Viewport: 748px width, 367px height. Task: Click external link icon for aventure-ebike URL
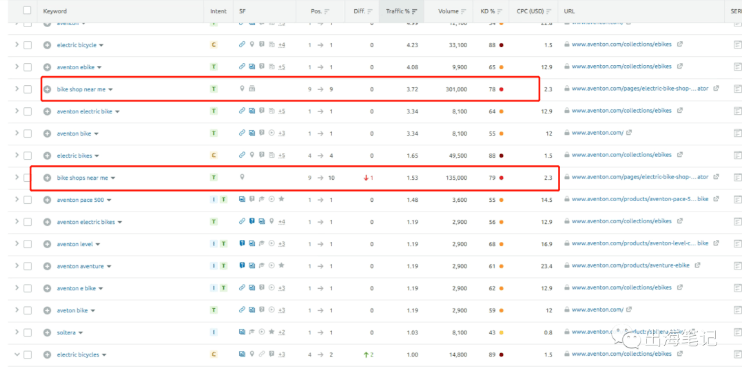(x=697, y=265)
